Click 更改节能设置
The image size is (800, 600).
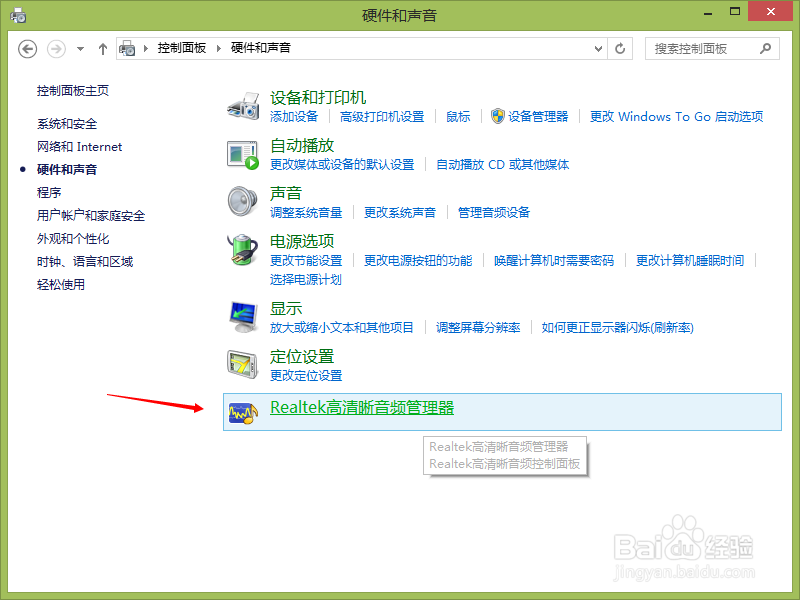(x=306, y=260)
